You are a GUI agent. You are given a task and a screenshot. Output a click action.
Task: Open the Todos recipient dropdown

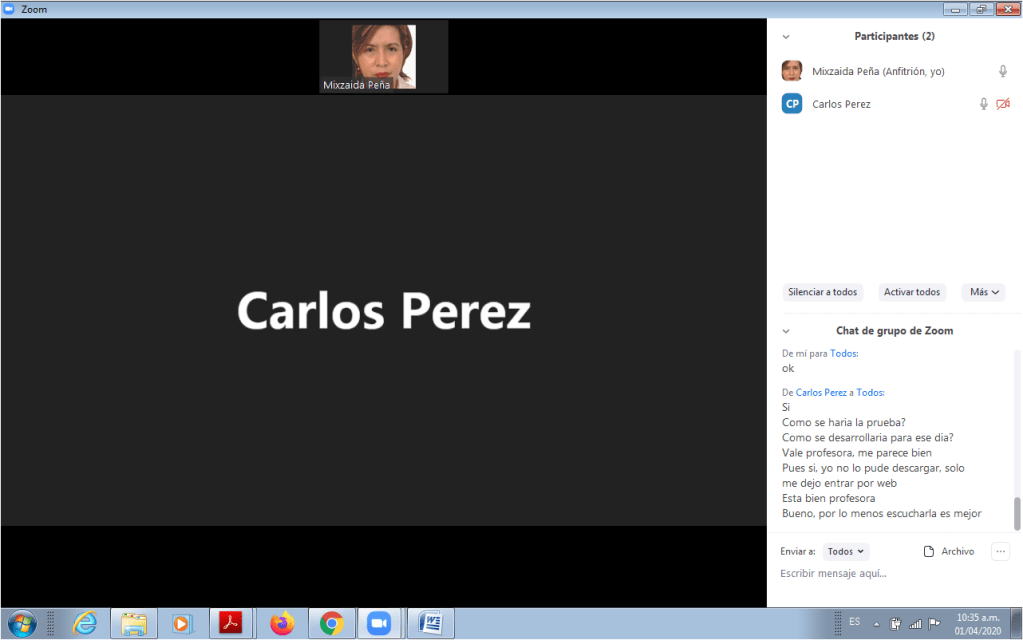[x=847, y=551]
